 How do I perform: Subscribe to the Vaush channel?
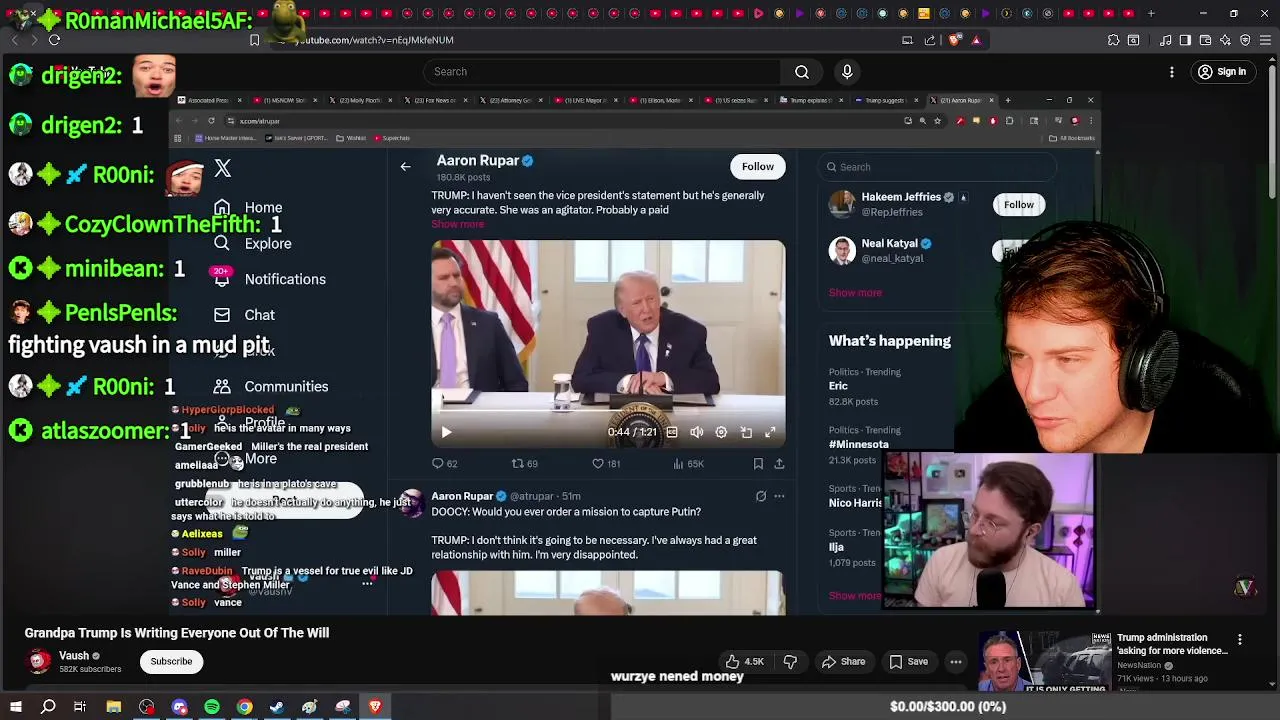tap(171, 661)
